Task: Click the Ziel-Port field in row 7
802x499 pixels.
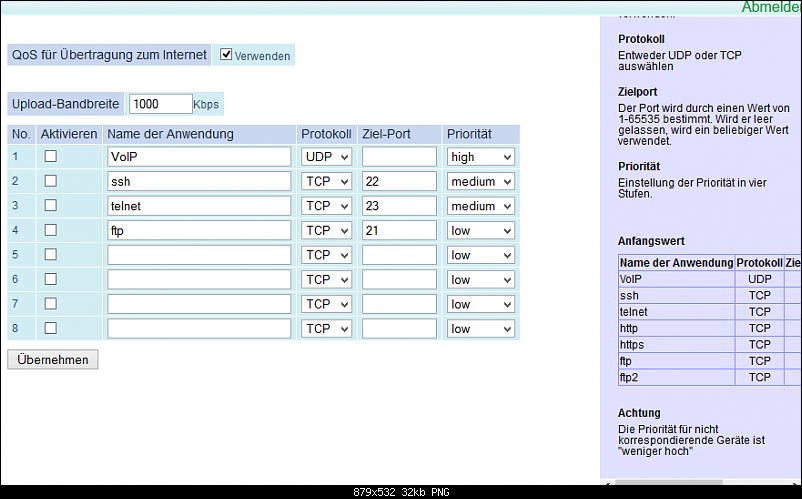Action: coord(399,304)
